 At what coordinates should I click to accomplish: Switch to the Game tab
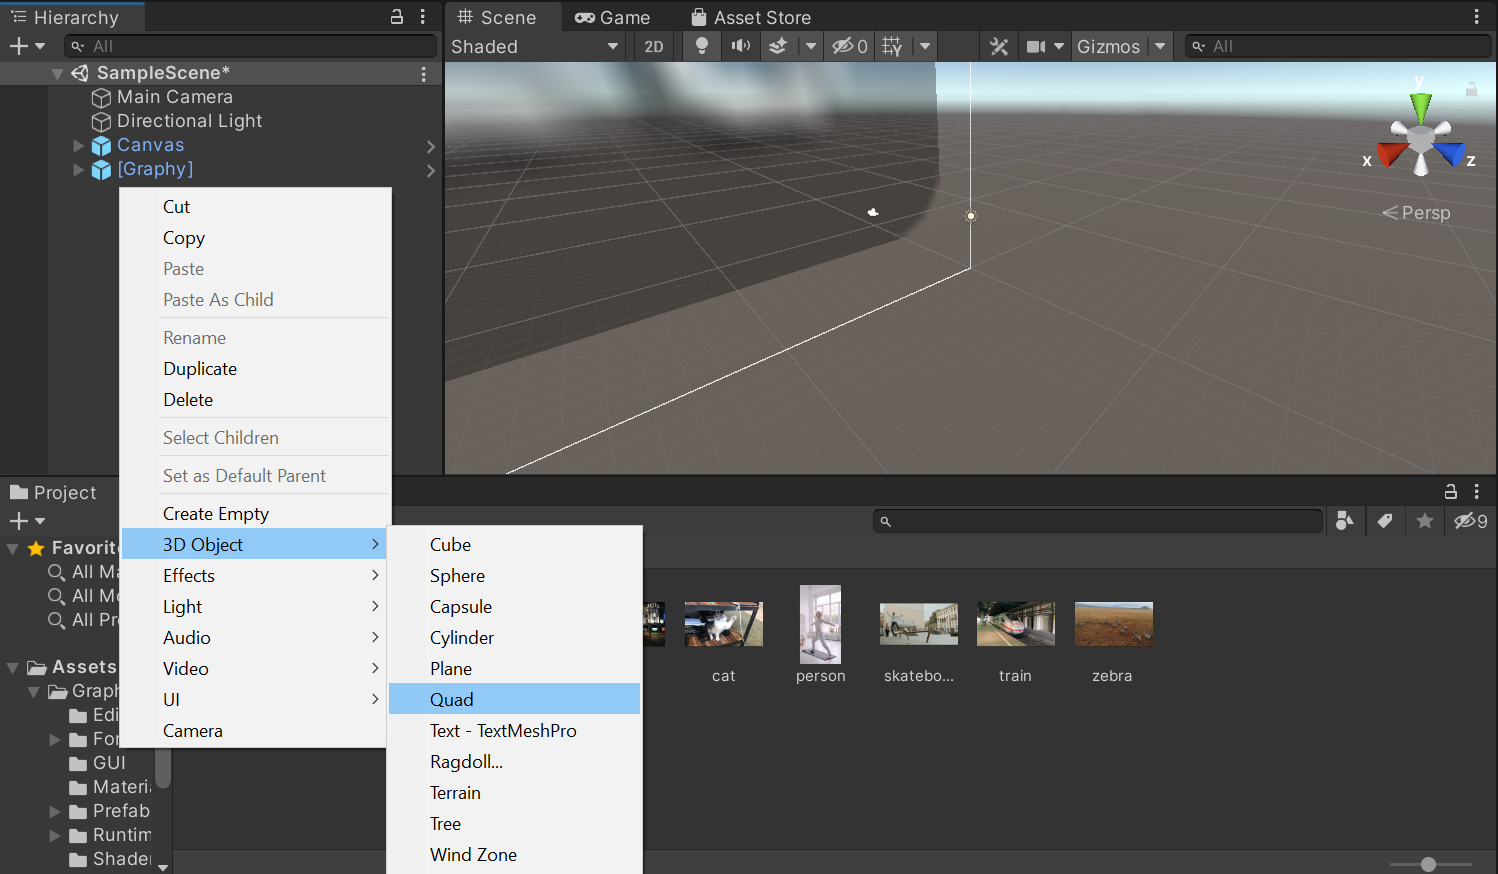tap(613, 18)
